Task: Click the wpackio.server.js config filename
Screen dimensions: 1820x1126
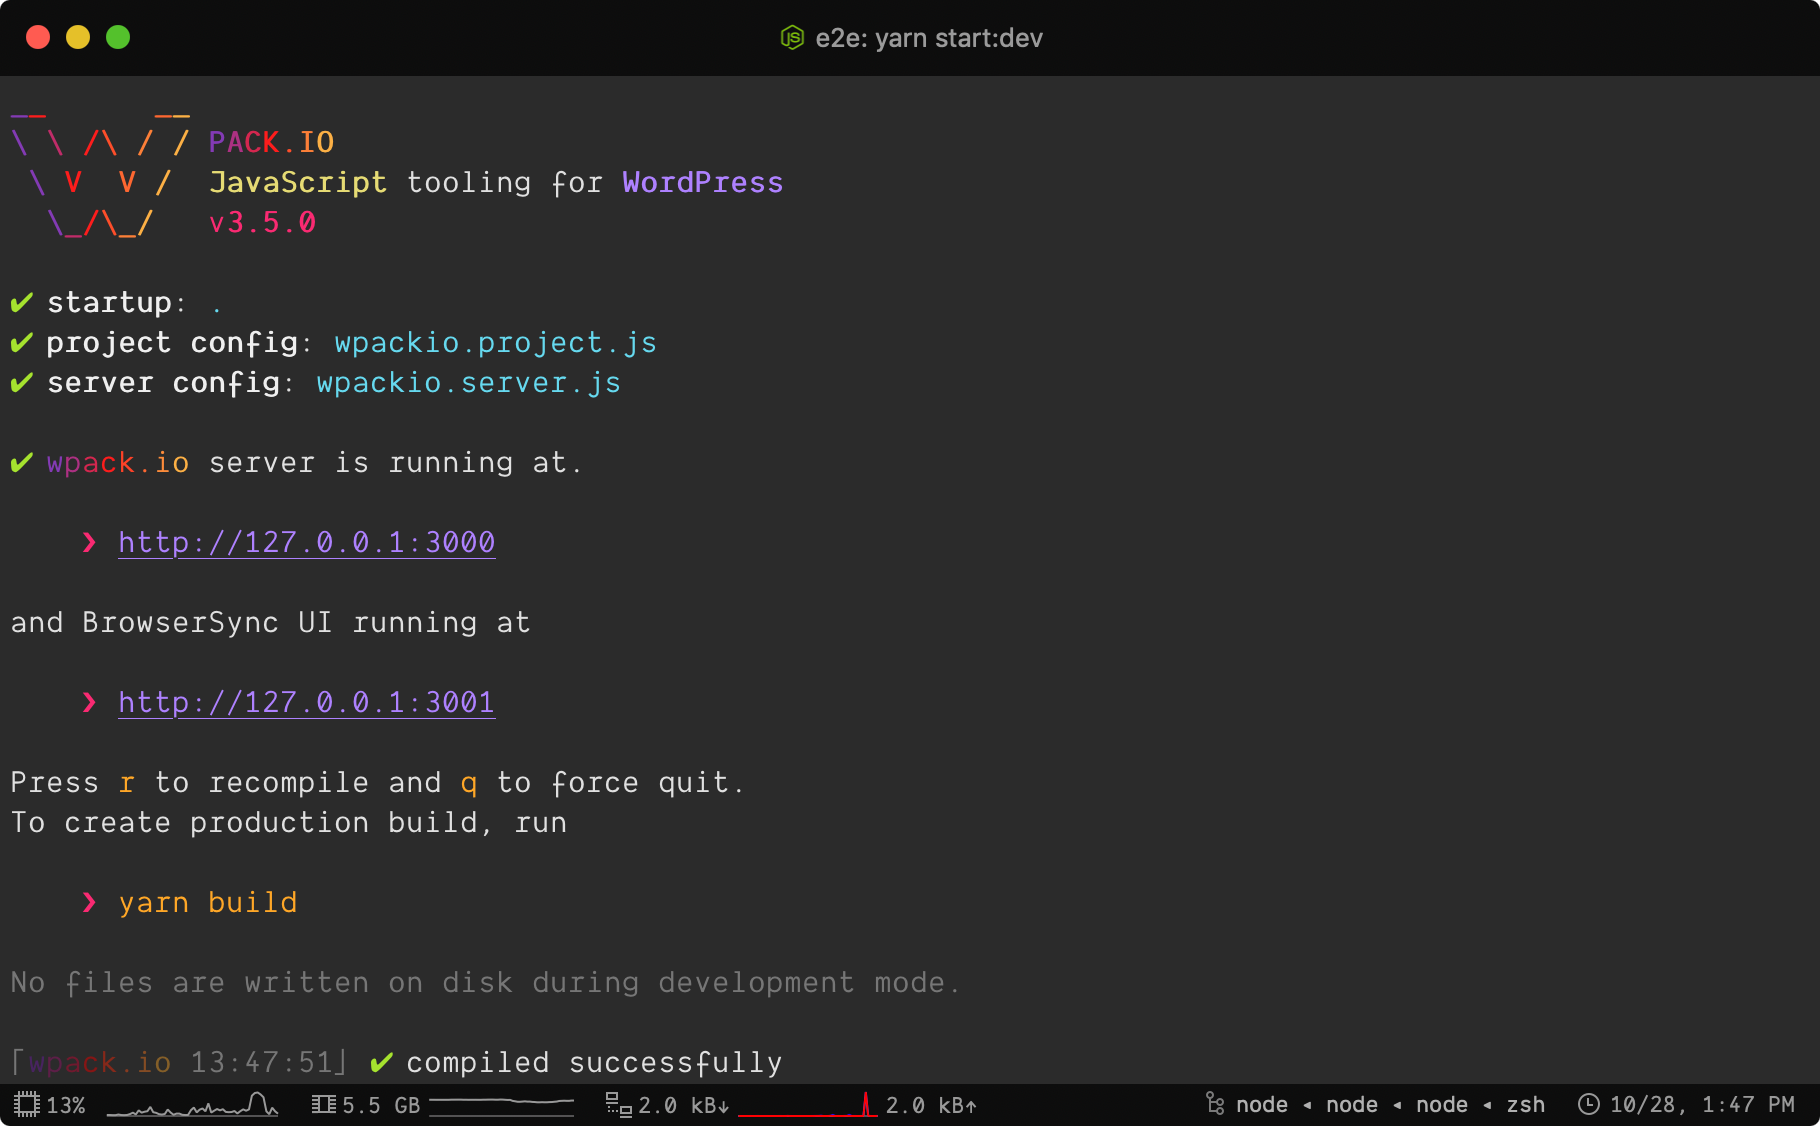Action: [468, 383]
